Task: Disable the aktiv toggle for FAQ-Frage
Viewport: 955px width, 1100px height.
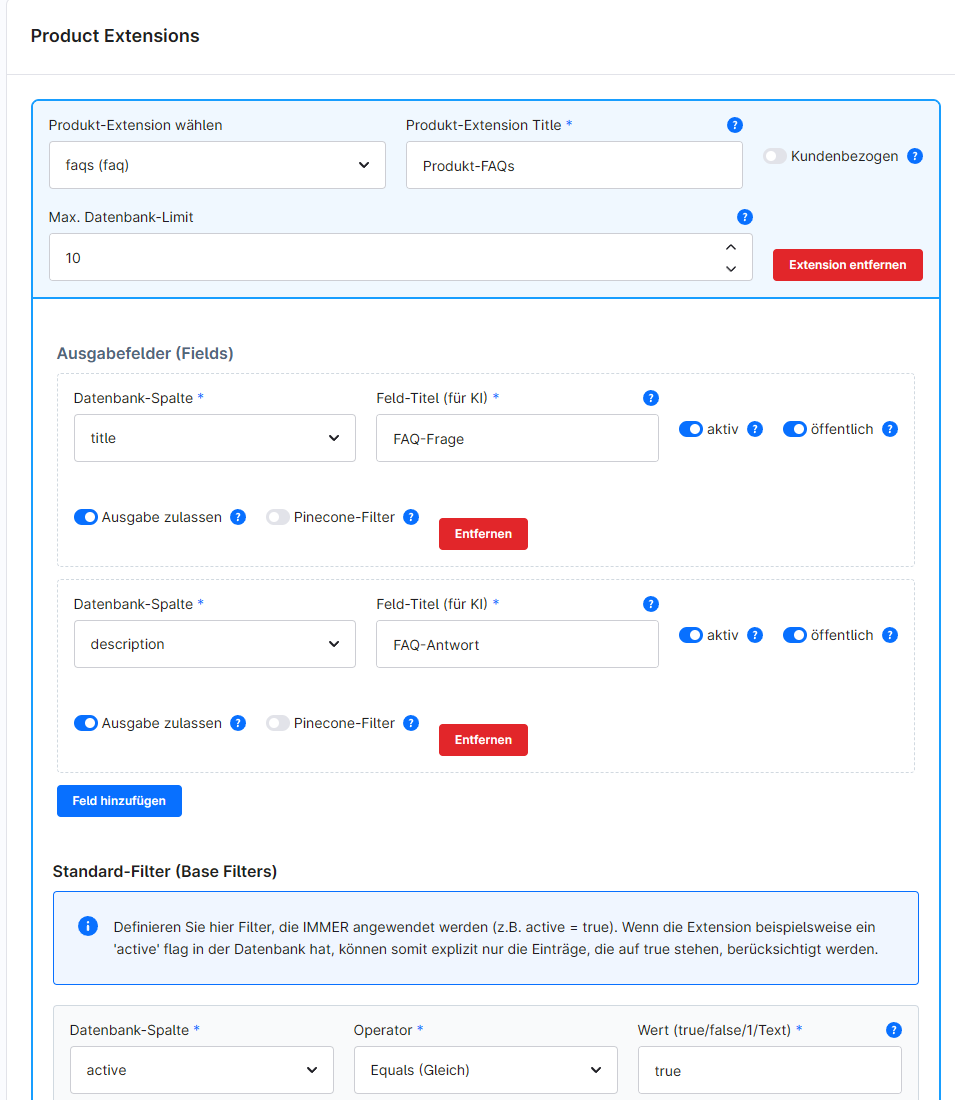Action: [x=691, y=428]
